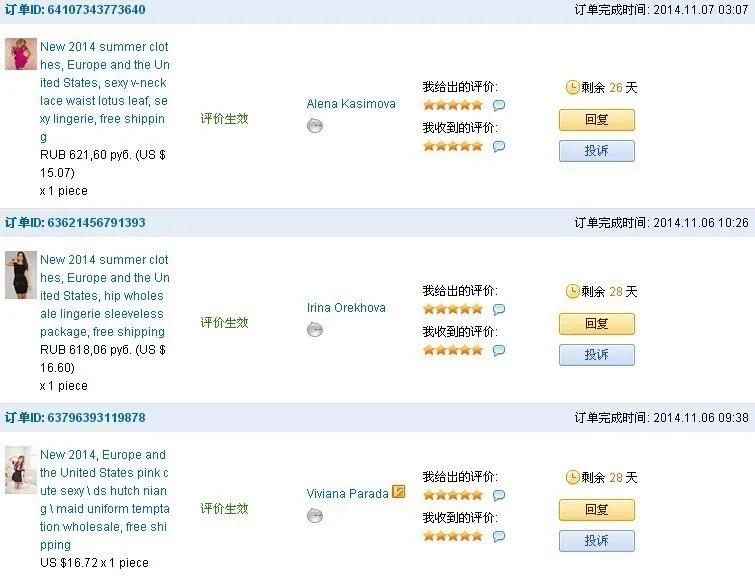Screen dimensions: 755x576
Task: Click the chat messenger icon under Alena Kasimova
Action: 315,126
